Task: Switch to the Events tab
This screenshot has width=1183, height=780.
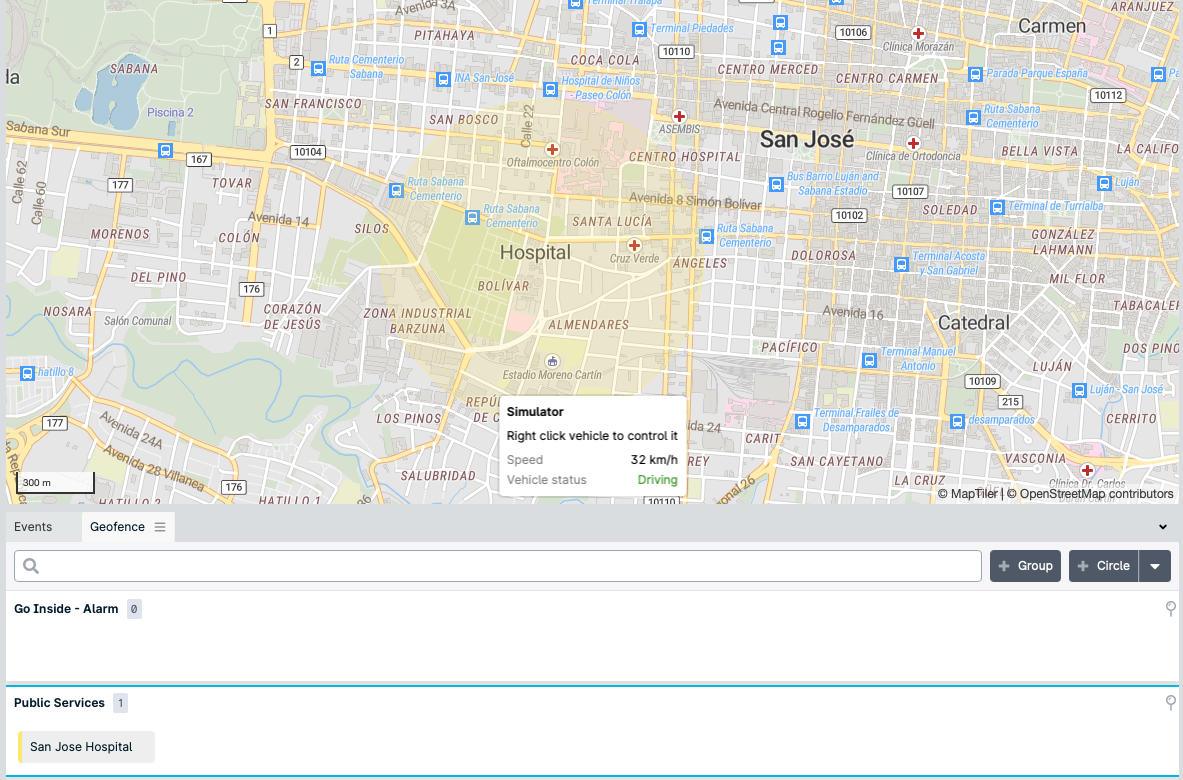Action: point(33,526)
